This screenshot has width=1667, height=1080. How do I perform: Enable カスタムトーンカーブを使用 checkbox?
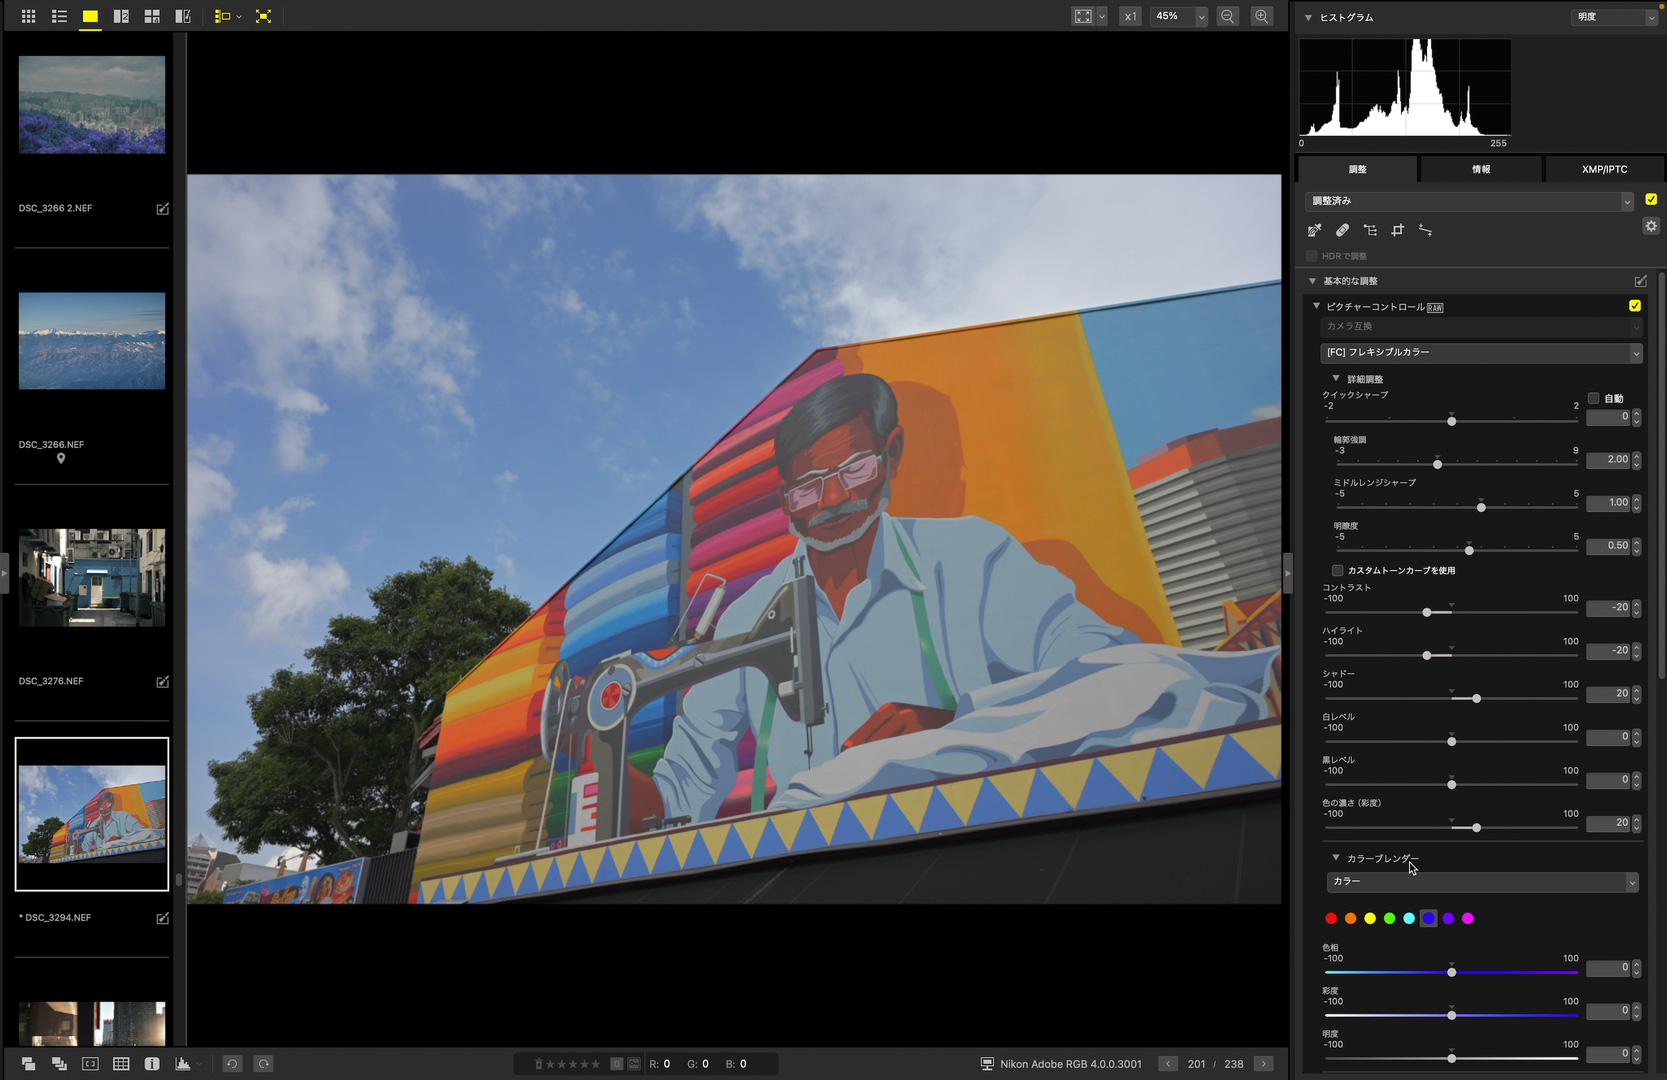coord(1338,570)
